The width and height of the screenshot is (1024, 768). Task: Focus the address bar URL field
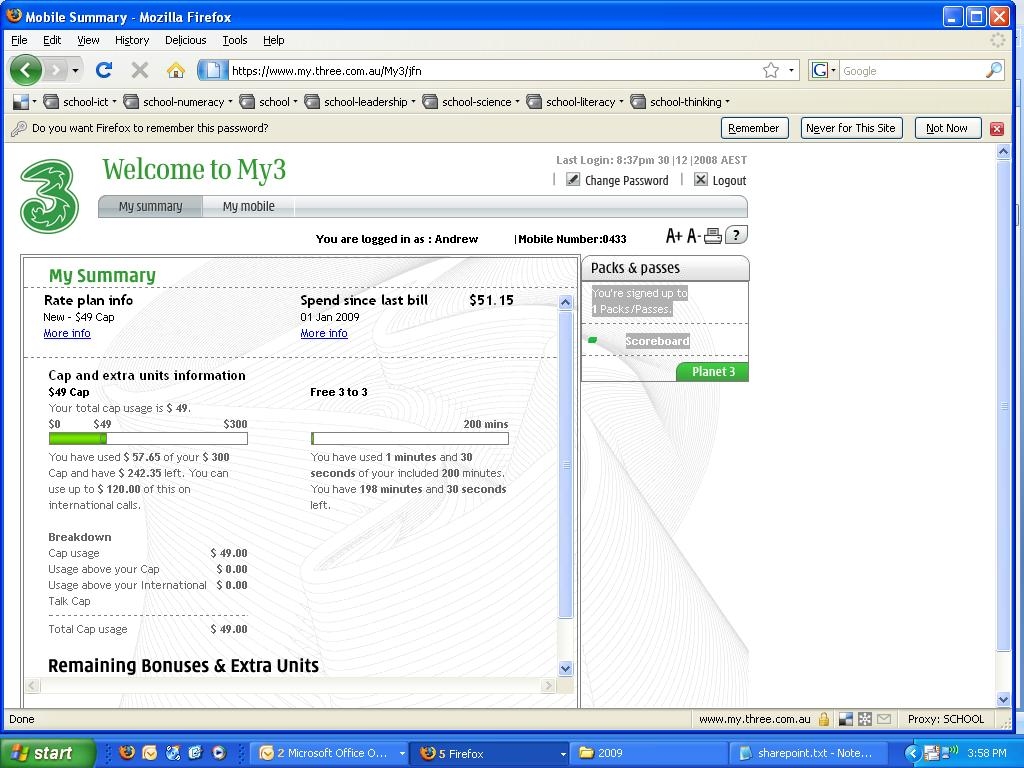[x=495, y=71]
